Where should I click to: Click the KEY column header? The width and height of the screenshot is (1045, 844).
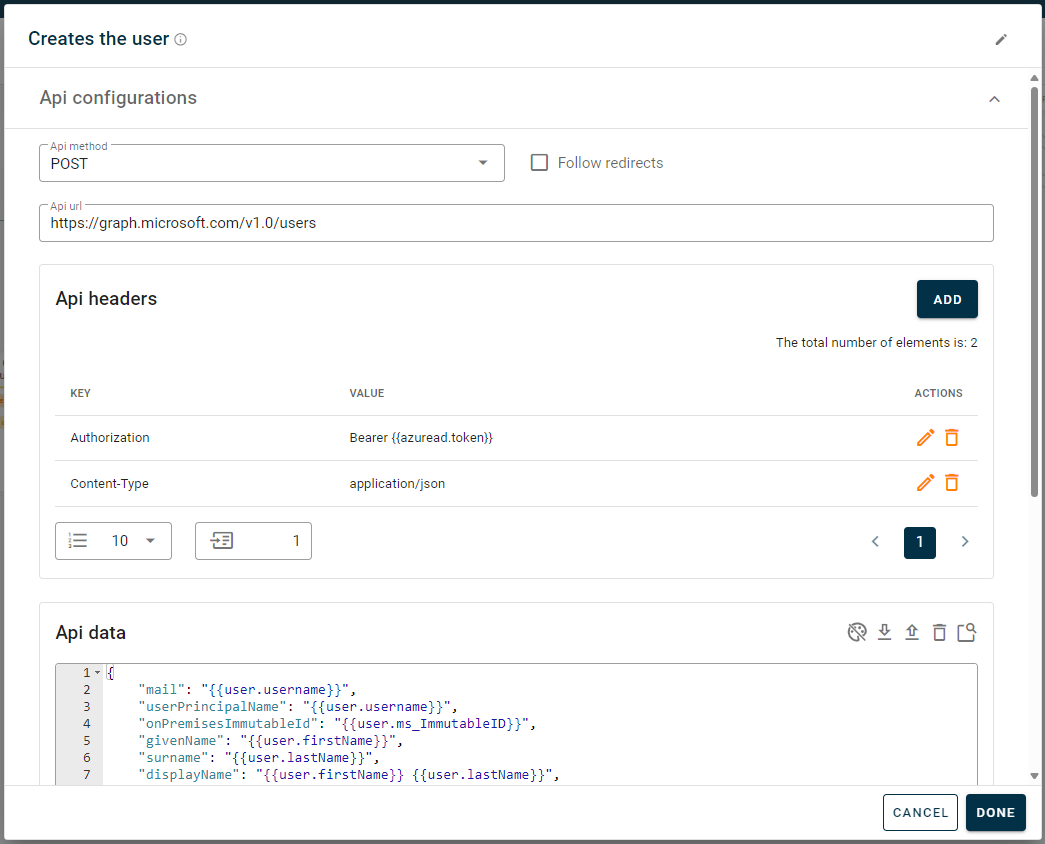[x=80, y=393]
